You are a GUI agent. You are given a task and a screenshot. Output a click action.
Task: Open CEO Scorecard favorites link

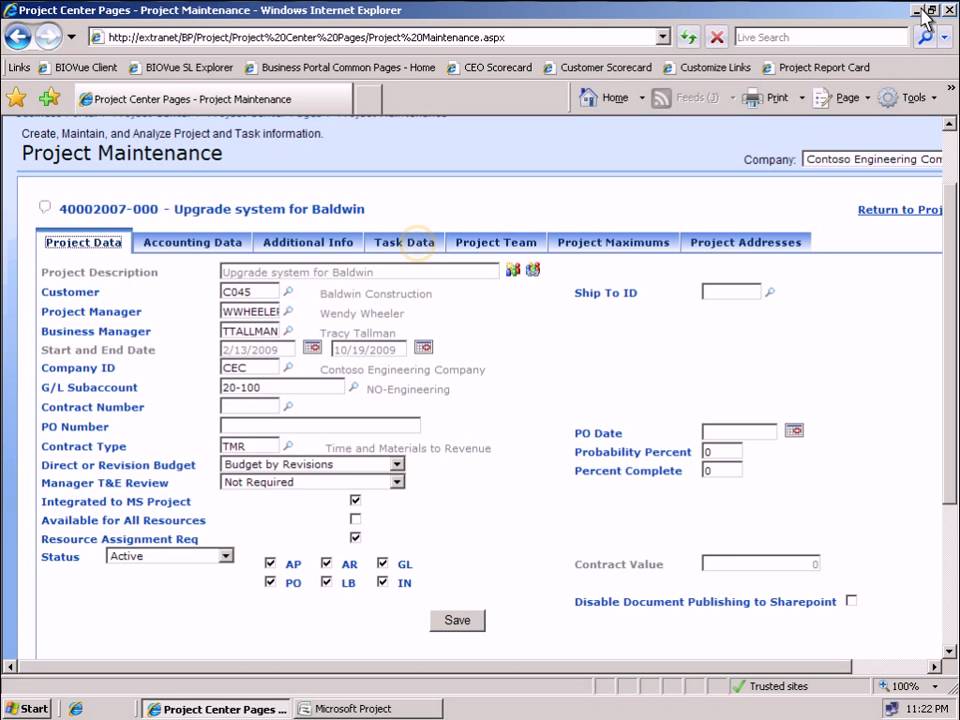[490, 67]
